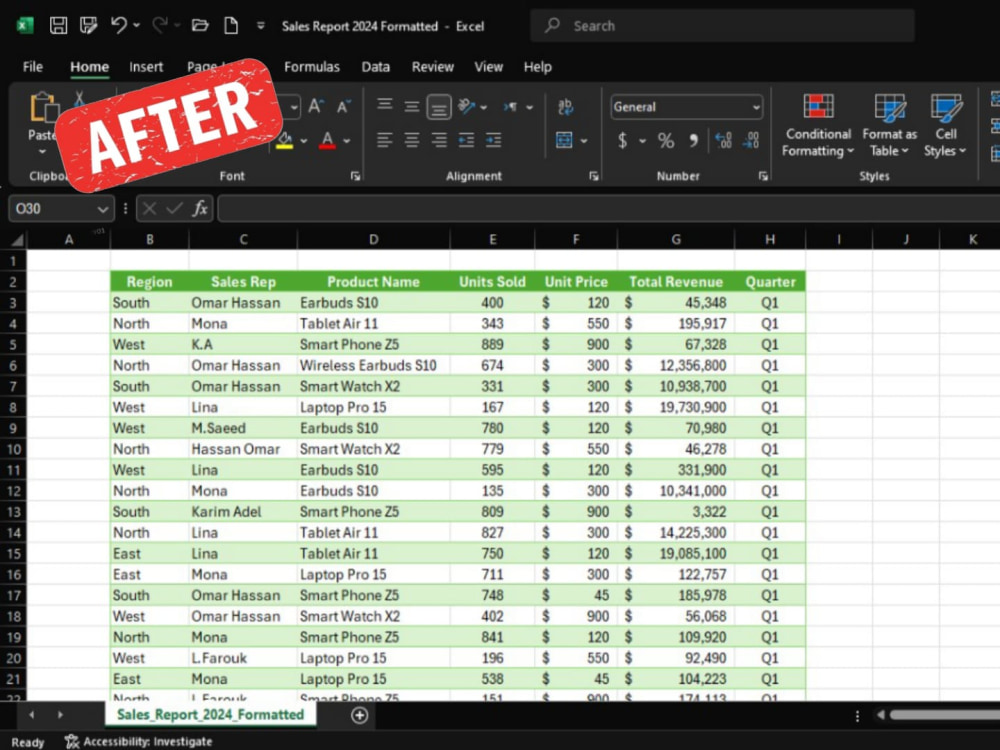The width and height of the screenshot is (1000, 750).
Task: Click the Increase Indent icon
Action: coord(494,140)
